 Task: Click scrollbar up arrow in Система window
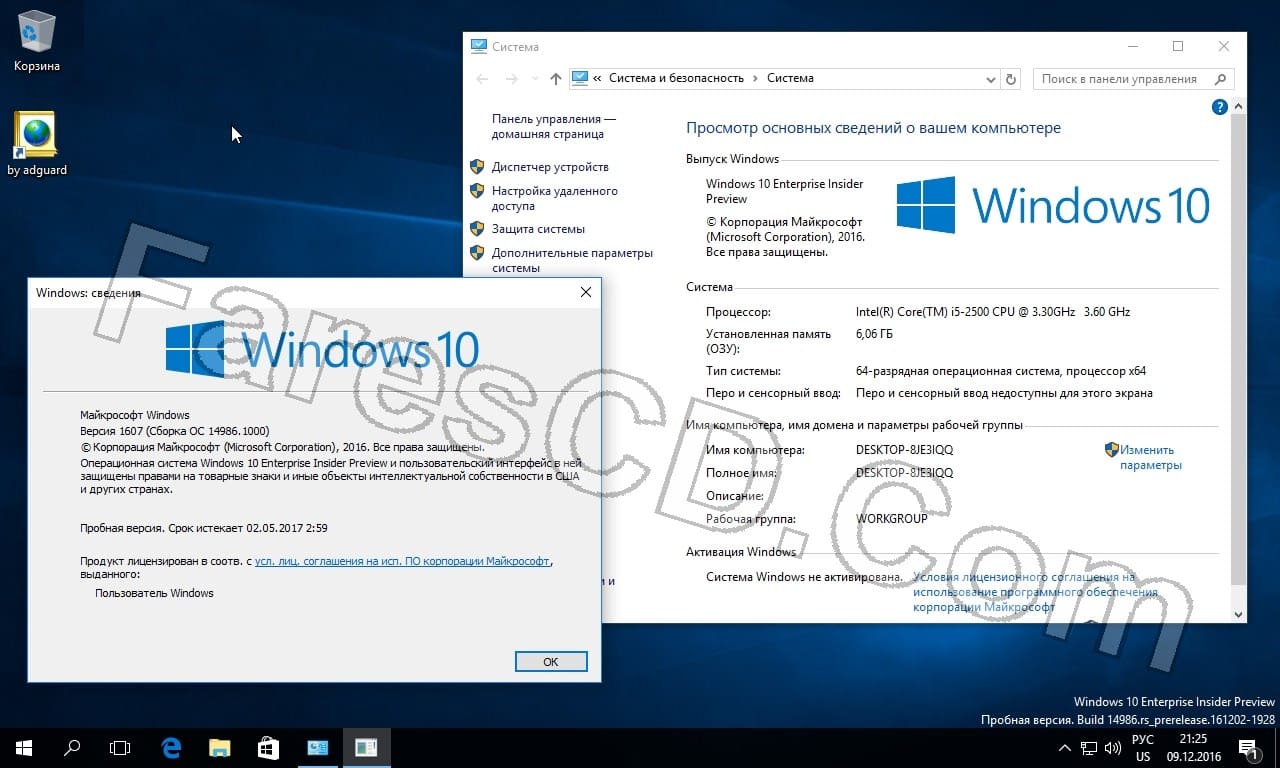(x=1238, y=106)
